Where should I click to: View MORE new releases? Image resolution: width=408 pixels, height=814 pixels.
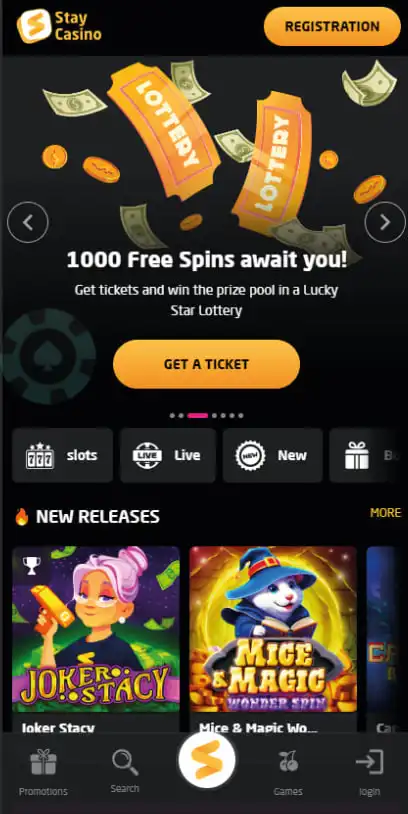click(385, 512)
